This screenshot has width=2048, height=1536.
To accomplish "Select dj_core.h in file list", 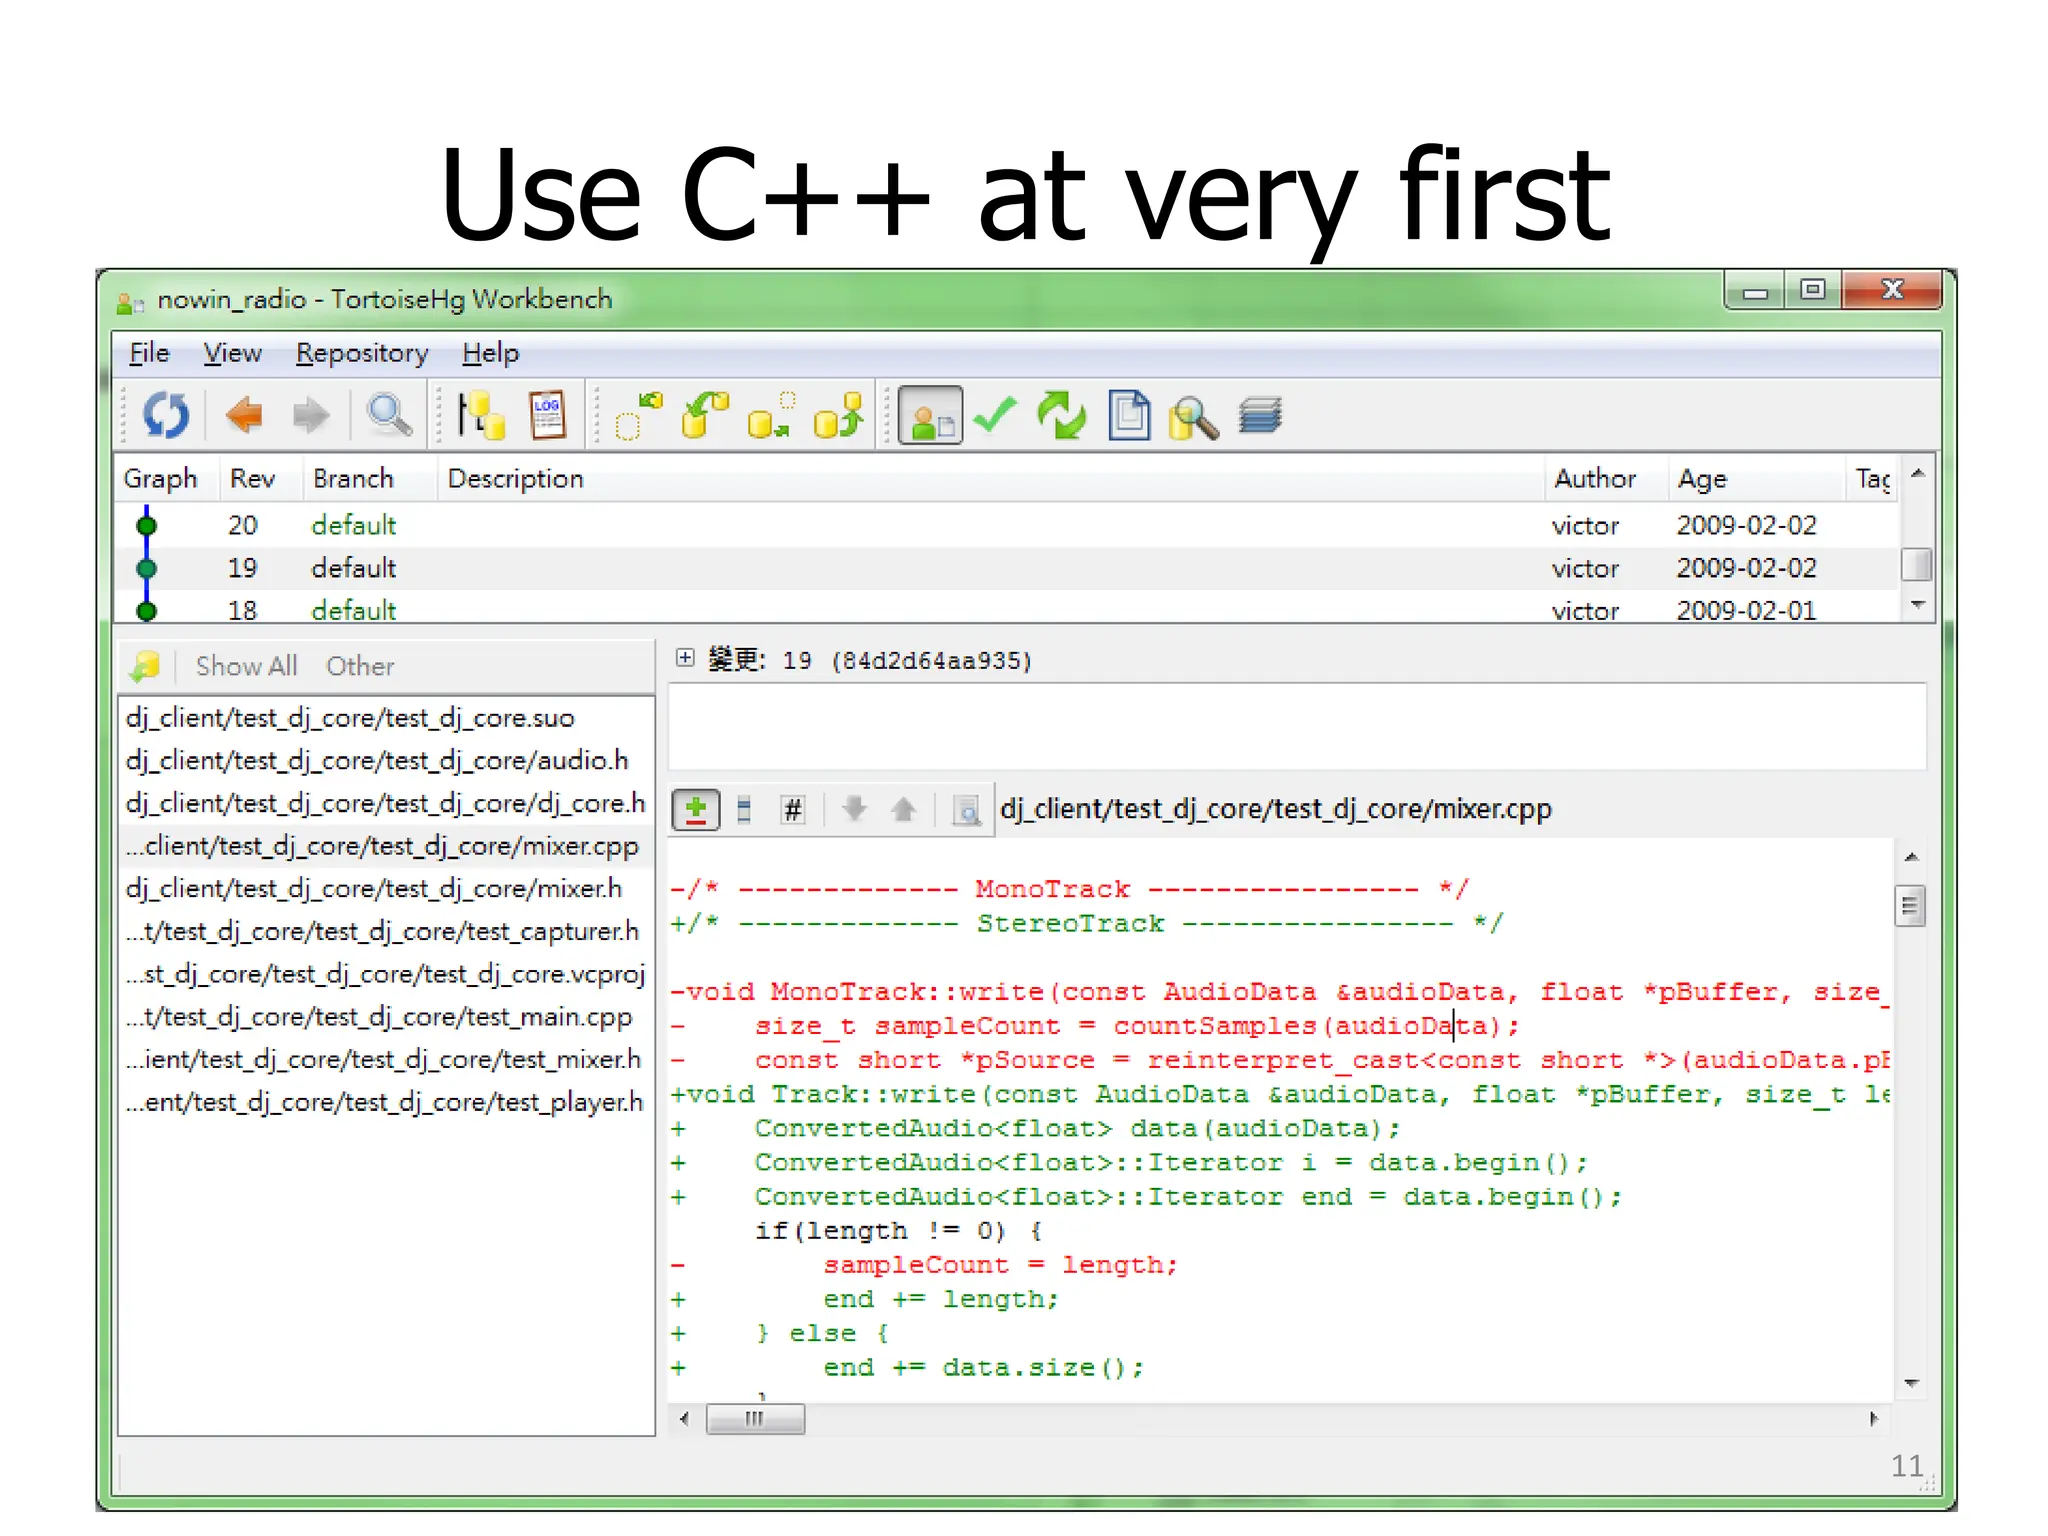I will click(386, 803).
